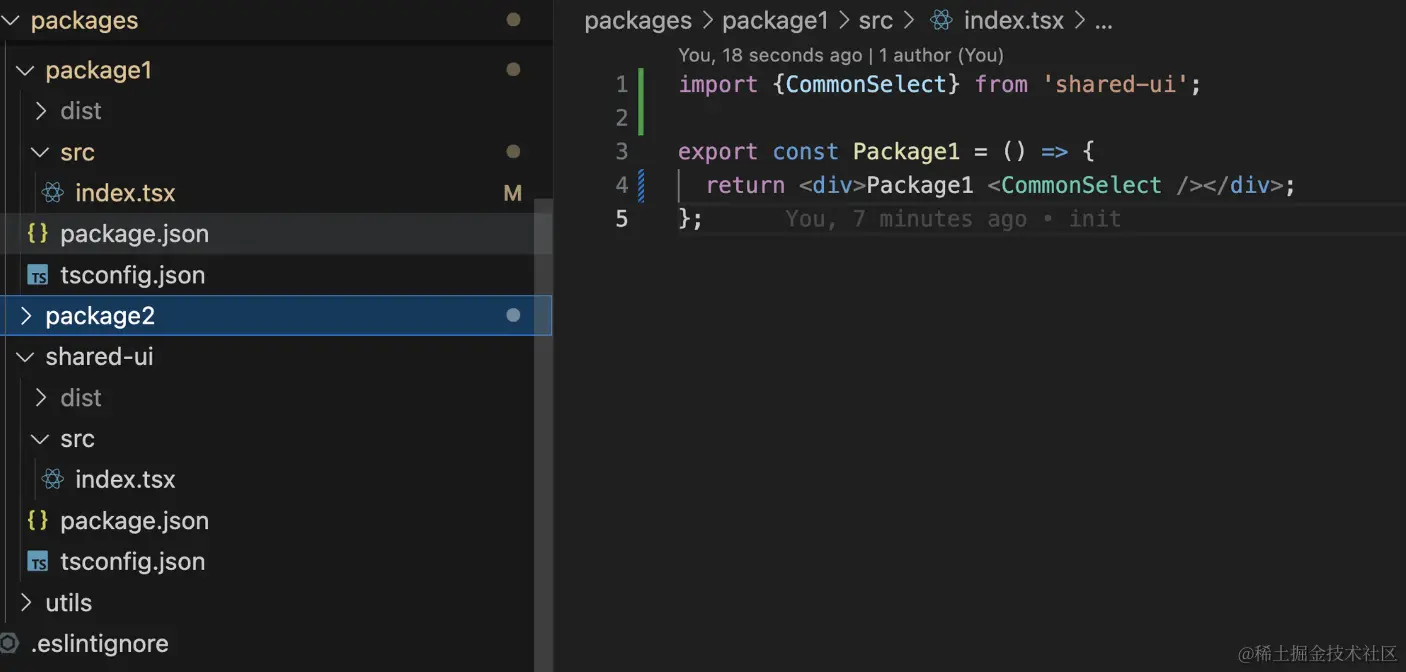Image resolution: width=1406 pixels, height=672 pixels.
Task: Open tsconfig.json under shared-ui
Action: pyautogui.click(x=132, y=562)
